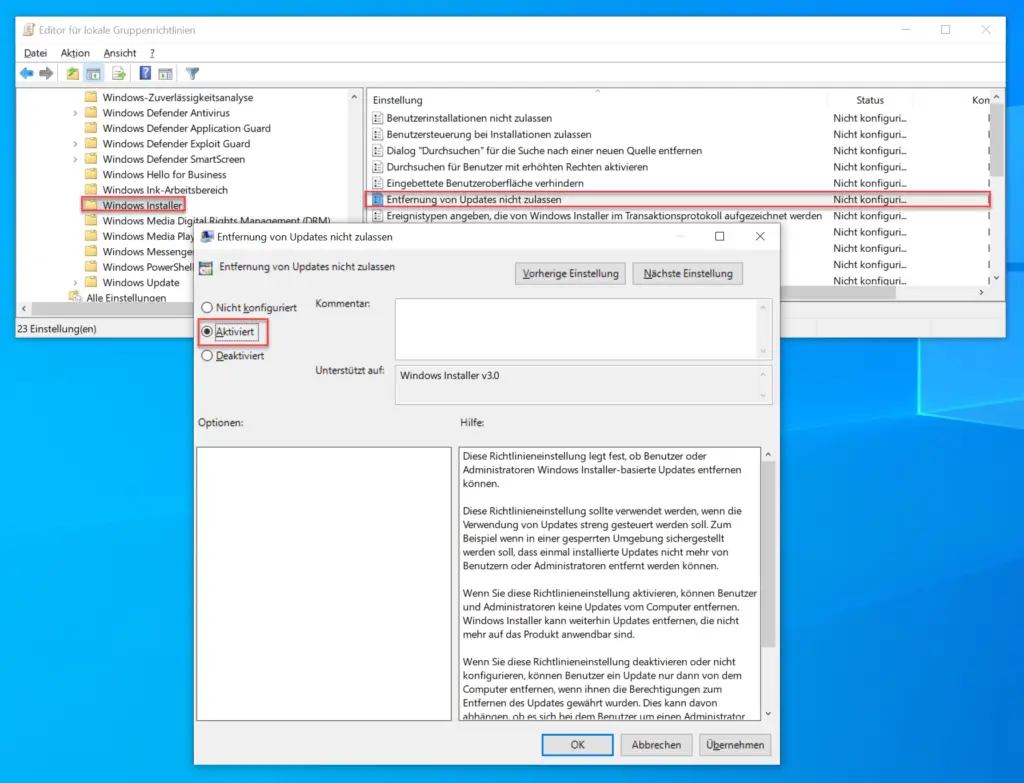
Task: Click the empty Optionen list box
Action: click(324, 584)
